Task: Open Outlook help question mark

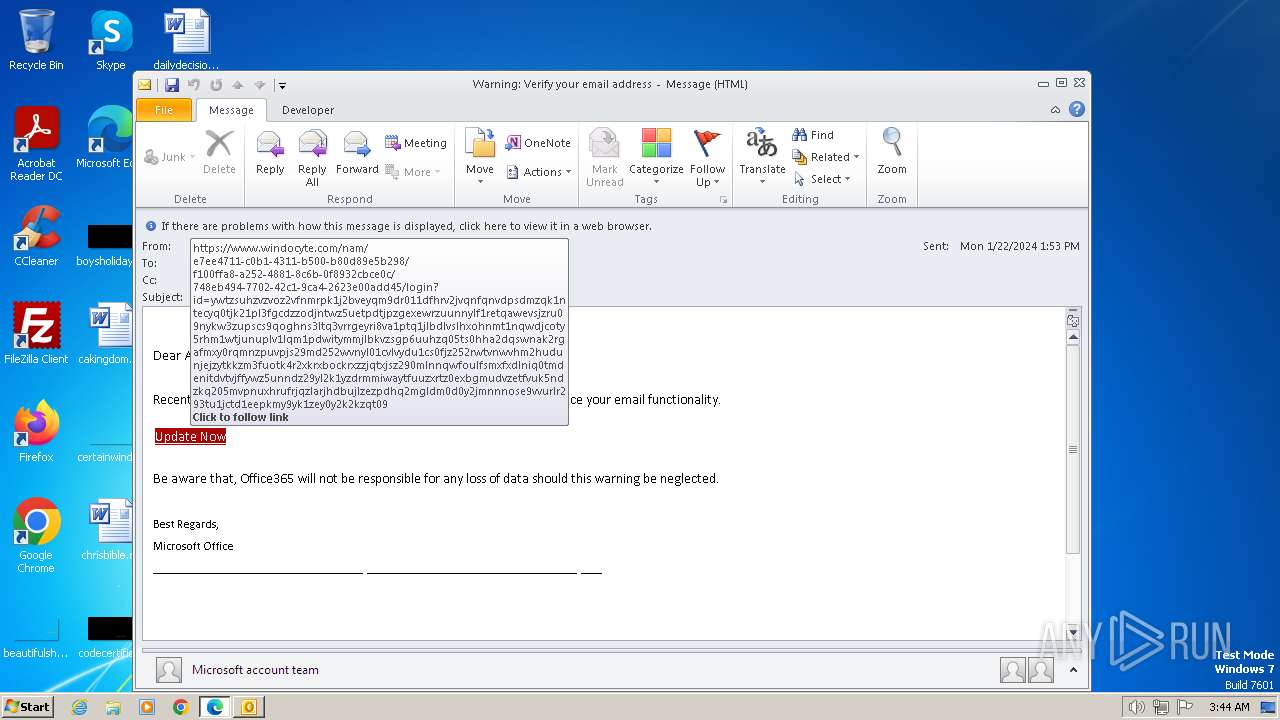Action: tap(1077, 110)
